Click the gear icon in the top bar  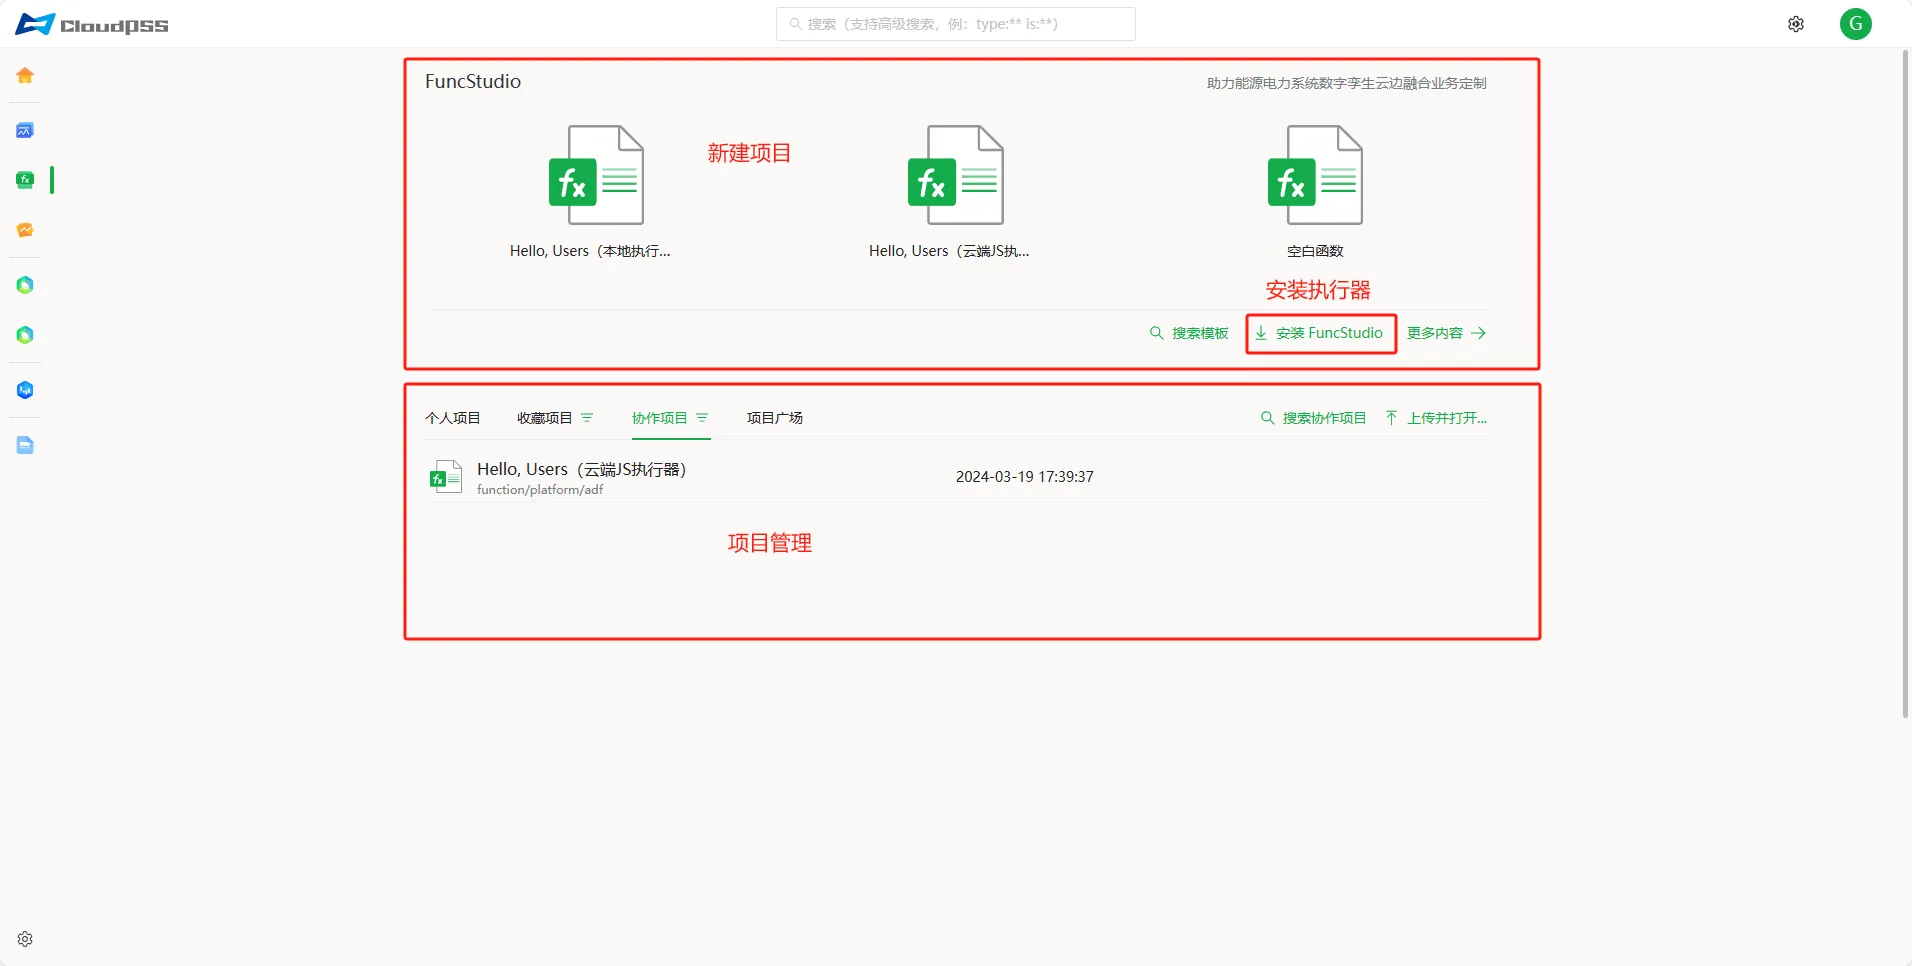pos(1796,24)
